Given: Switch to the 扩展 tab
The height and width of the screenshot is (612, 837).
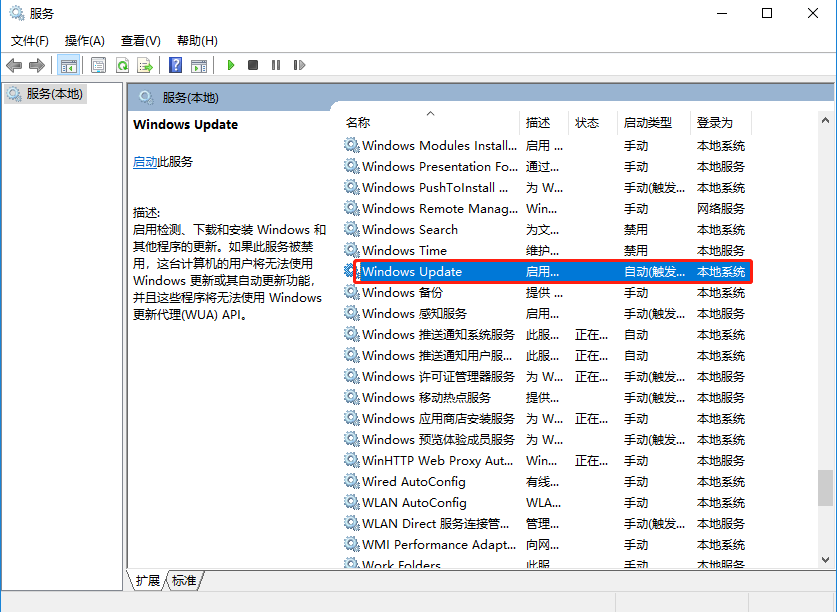Looking at the screenshot, I should pos(147,580).
